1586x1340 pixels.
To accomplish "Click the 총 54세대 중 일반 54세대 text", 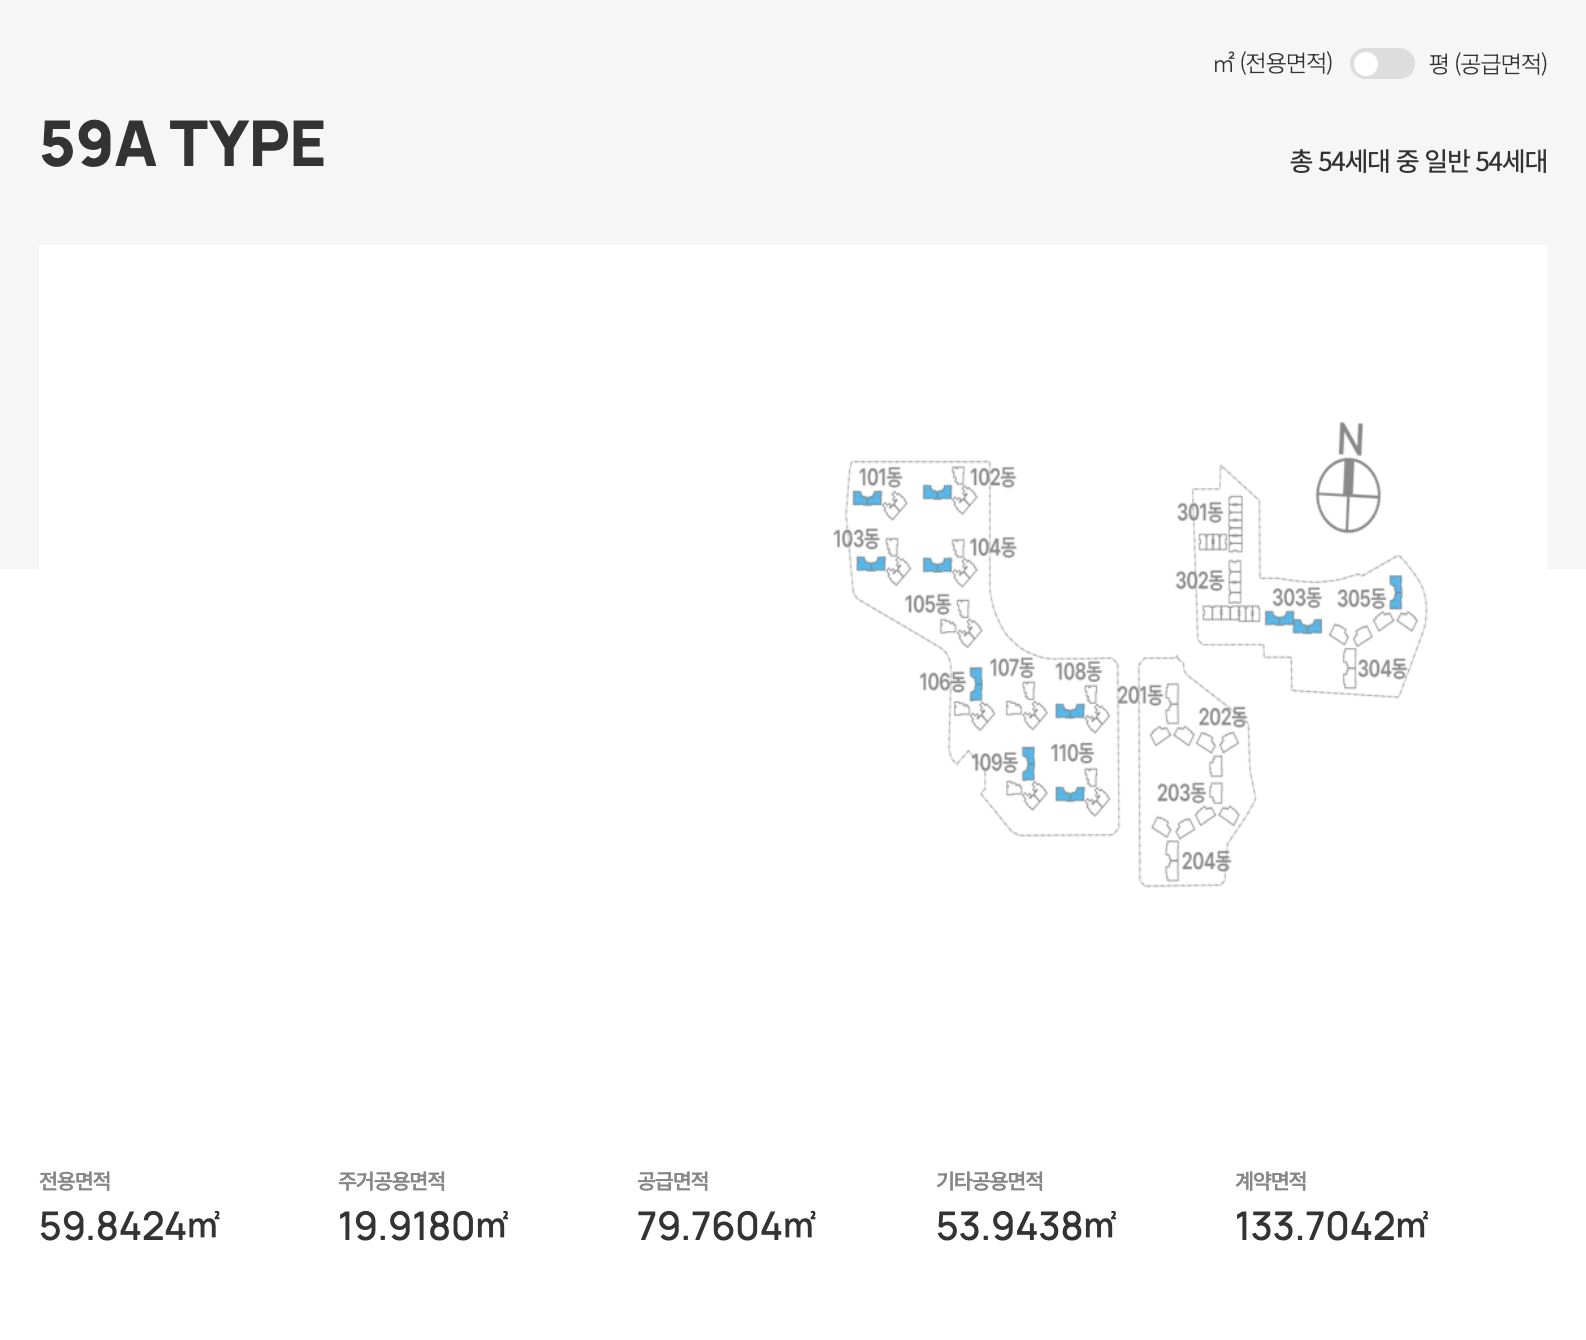I will pos(1418,161).
